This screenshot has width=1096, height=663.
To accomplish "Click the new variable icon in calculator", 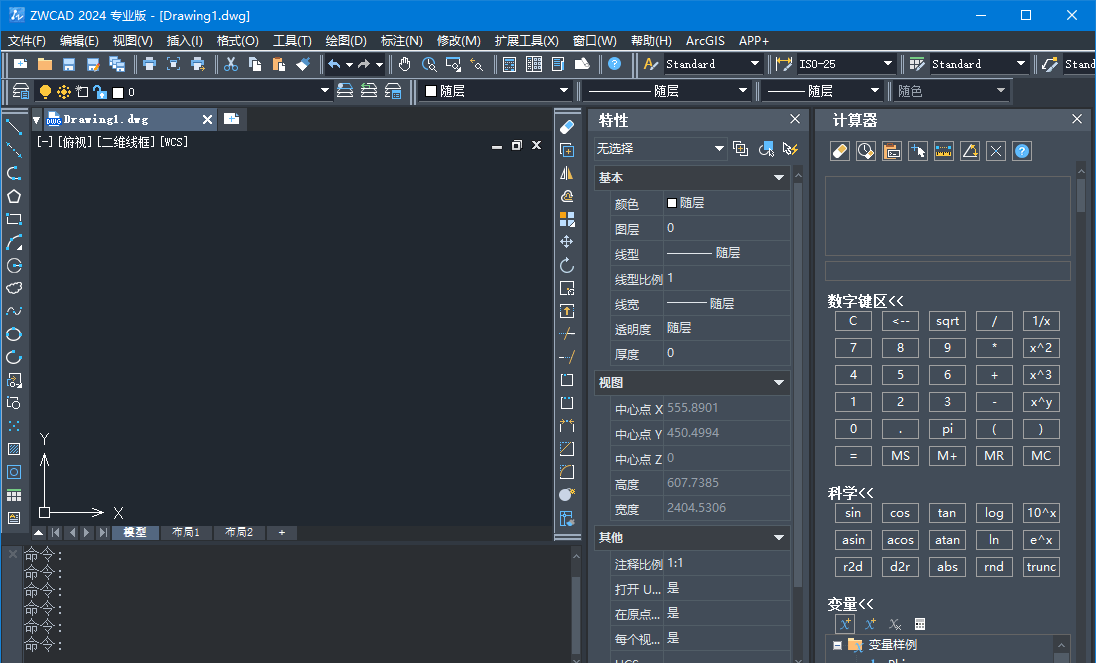I will 844,624.
